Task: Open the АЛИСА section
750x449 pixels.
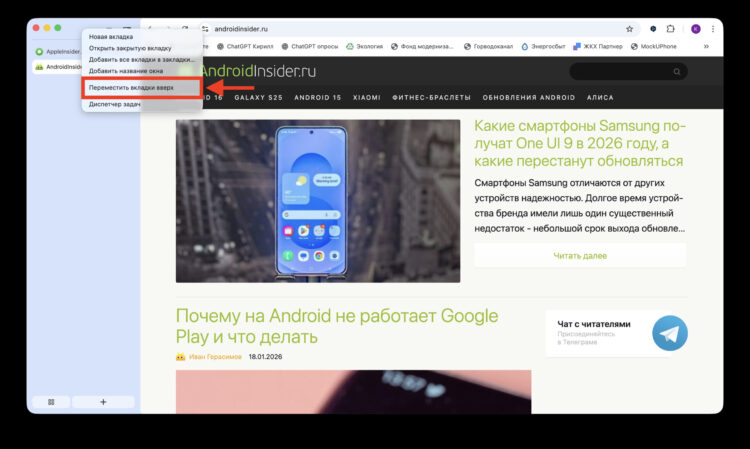Action: click(x=600, y=98)
